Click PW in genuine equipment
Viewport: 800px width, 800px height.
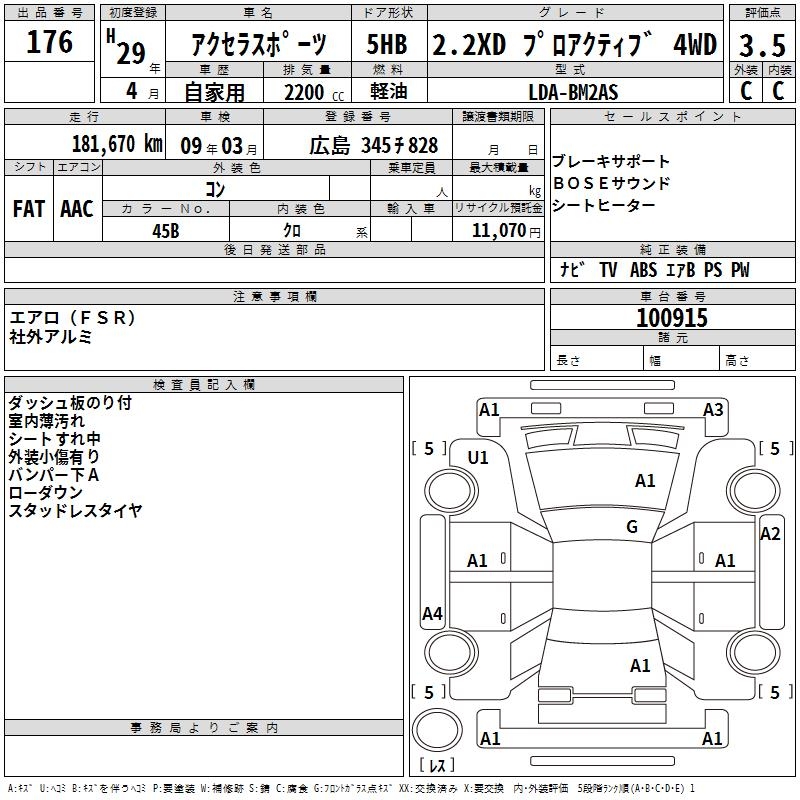coord(740,270)
